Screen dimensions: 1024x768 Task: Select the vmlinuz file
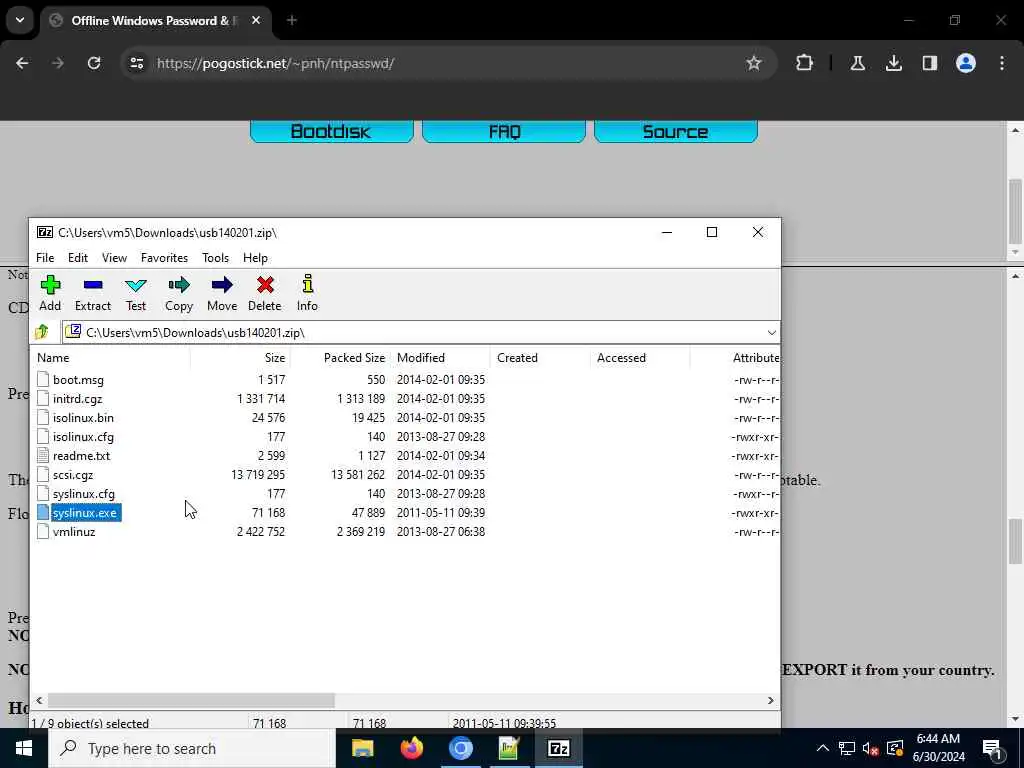coord(74,532)
